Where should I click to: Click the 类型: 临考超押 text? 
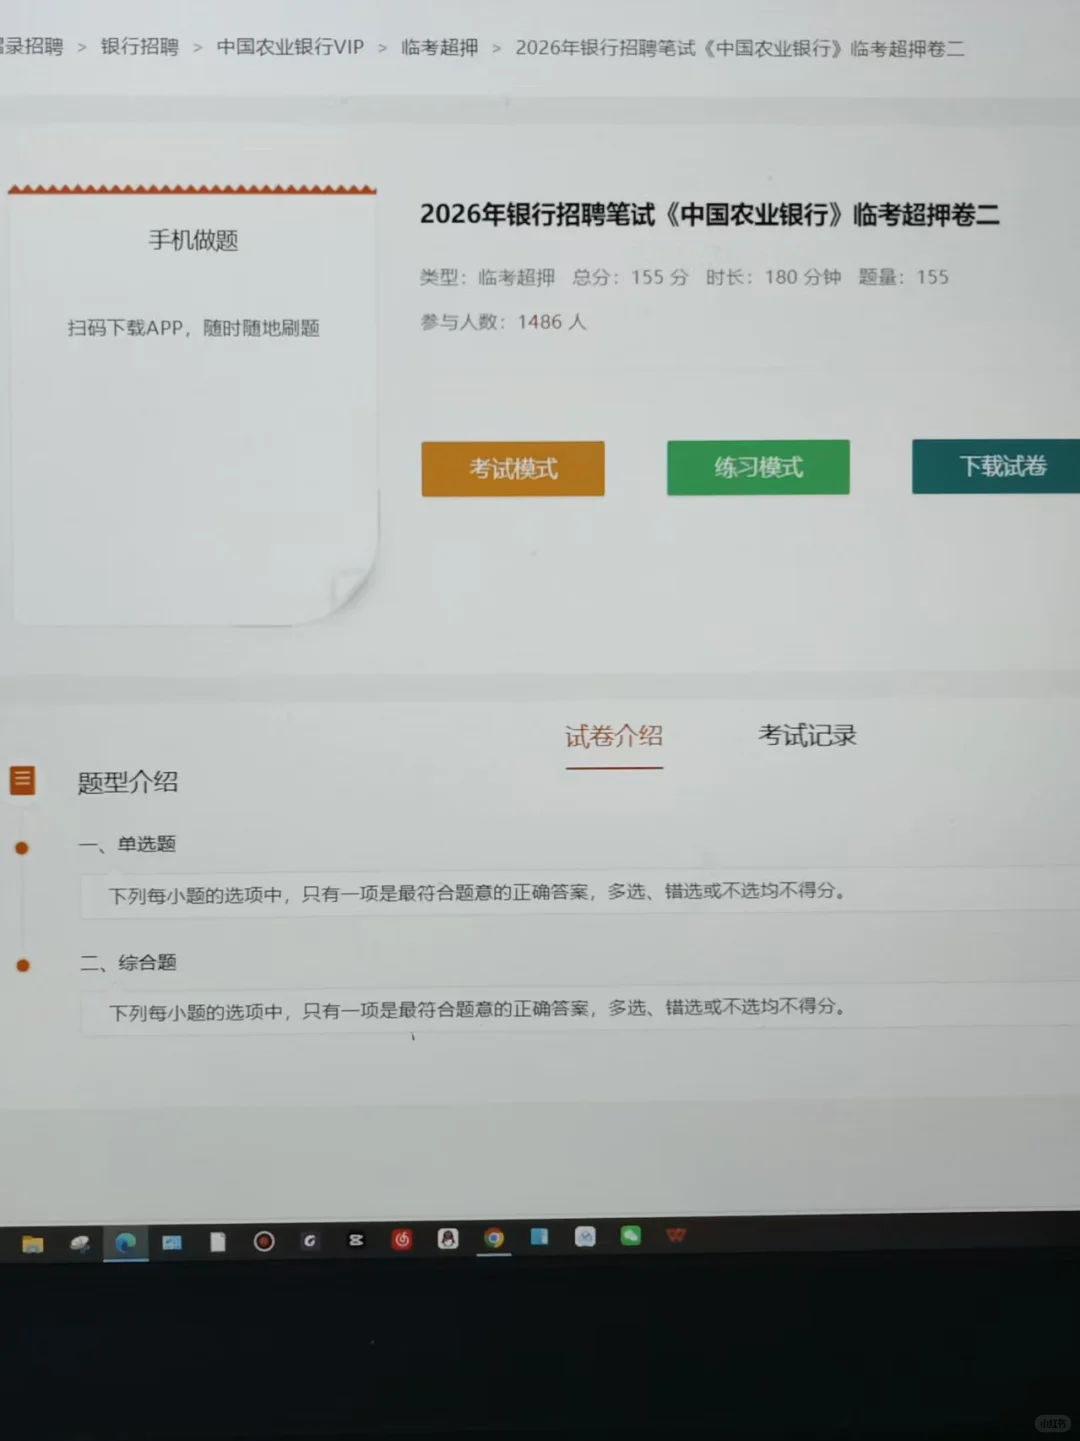tap(487, 277)
